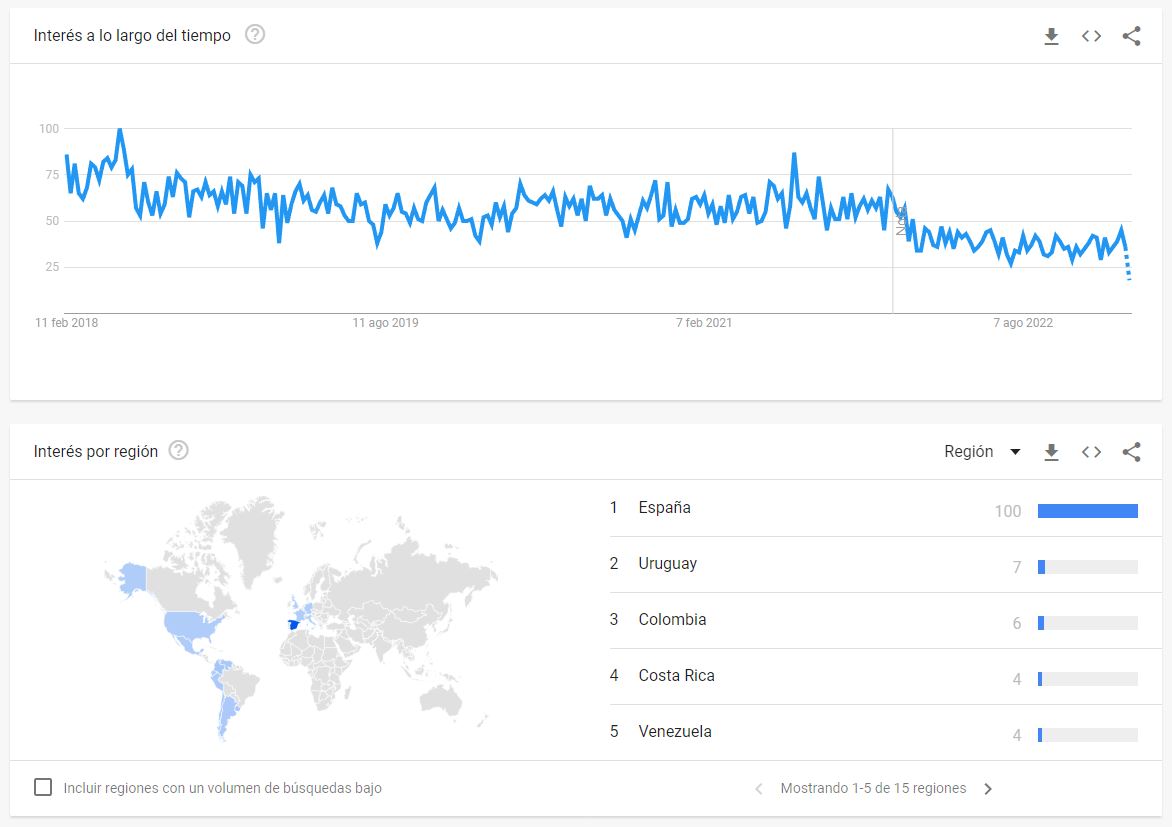Click Venezuela in the region ranking

pyautogui.click(x=675, y=732)
